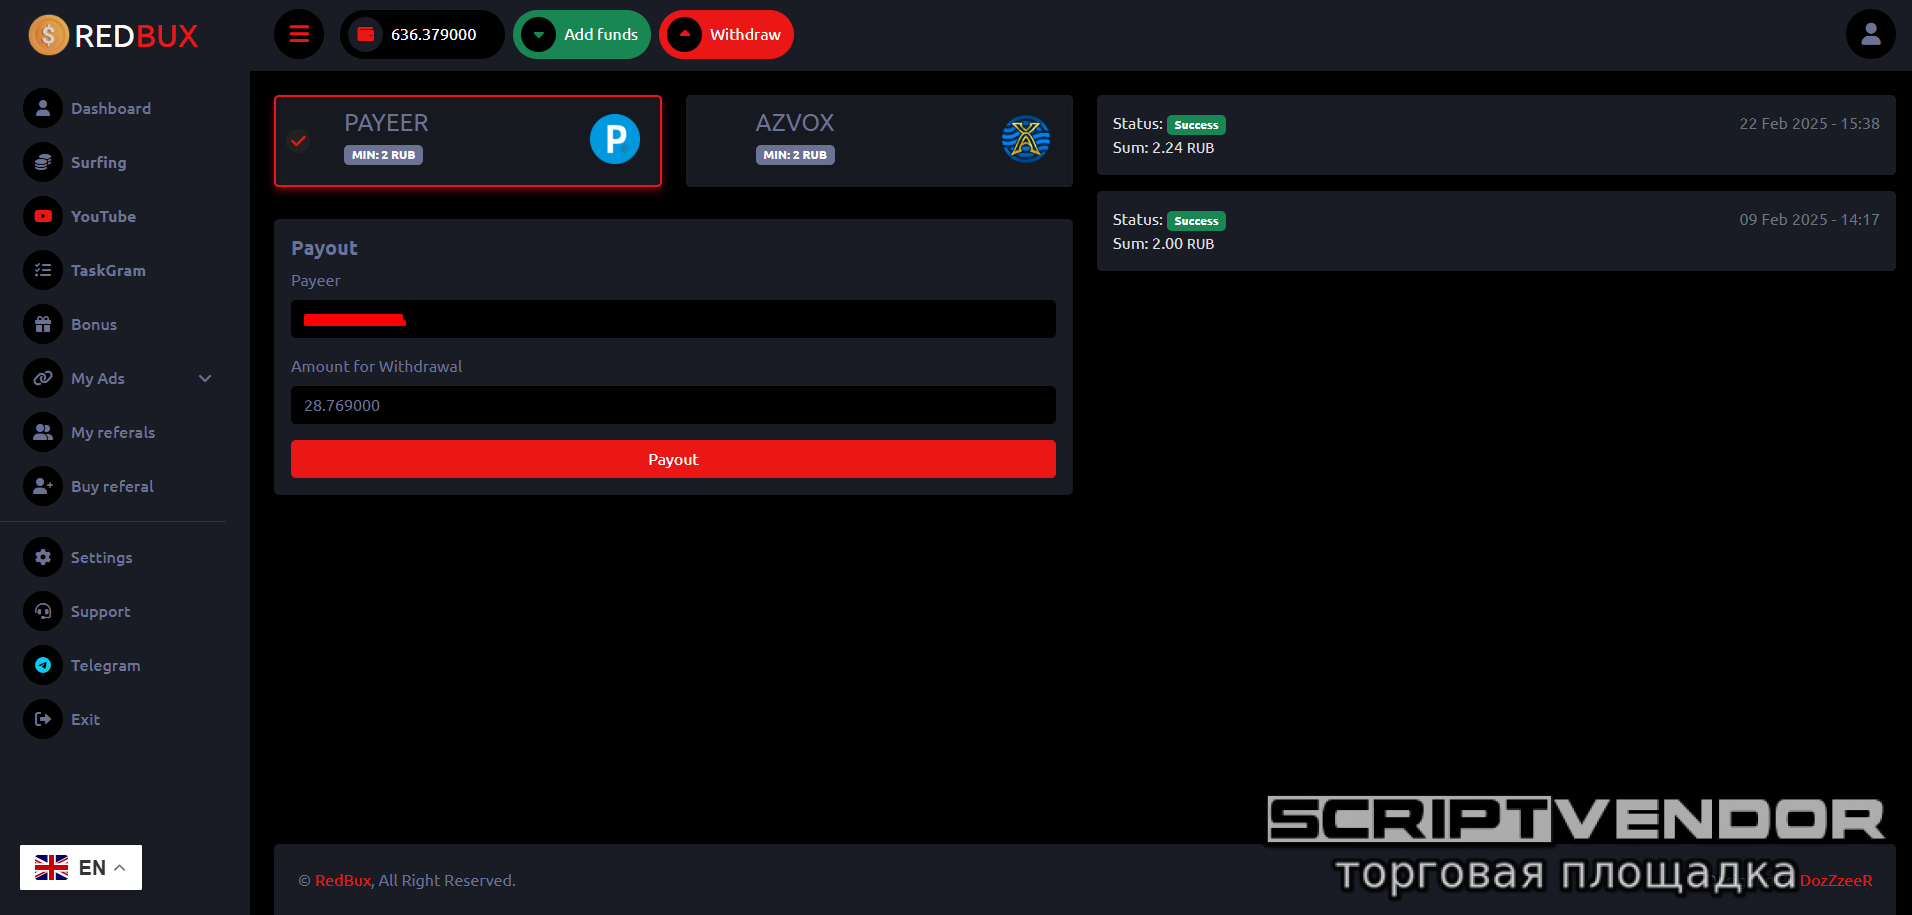Image resolution: width=1912 pixels, height=915 pixels.
Task: Click the 636.379000 balance display
Action: point(433,34)
